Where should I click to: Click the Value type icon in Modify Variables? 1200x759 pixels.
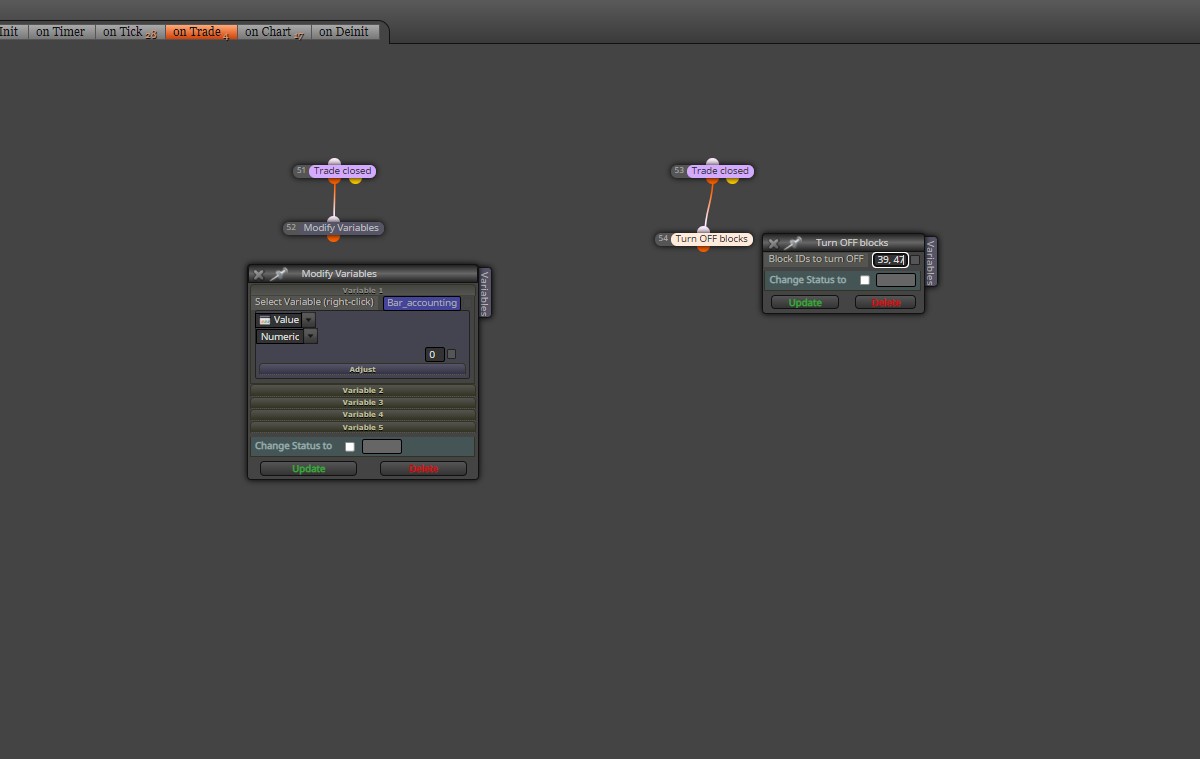click(264, 320)
